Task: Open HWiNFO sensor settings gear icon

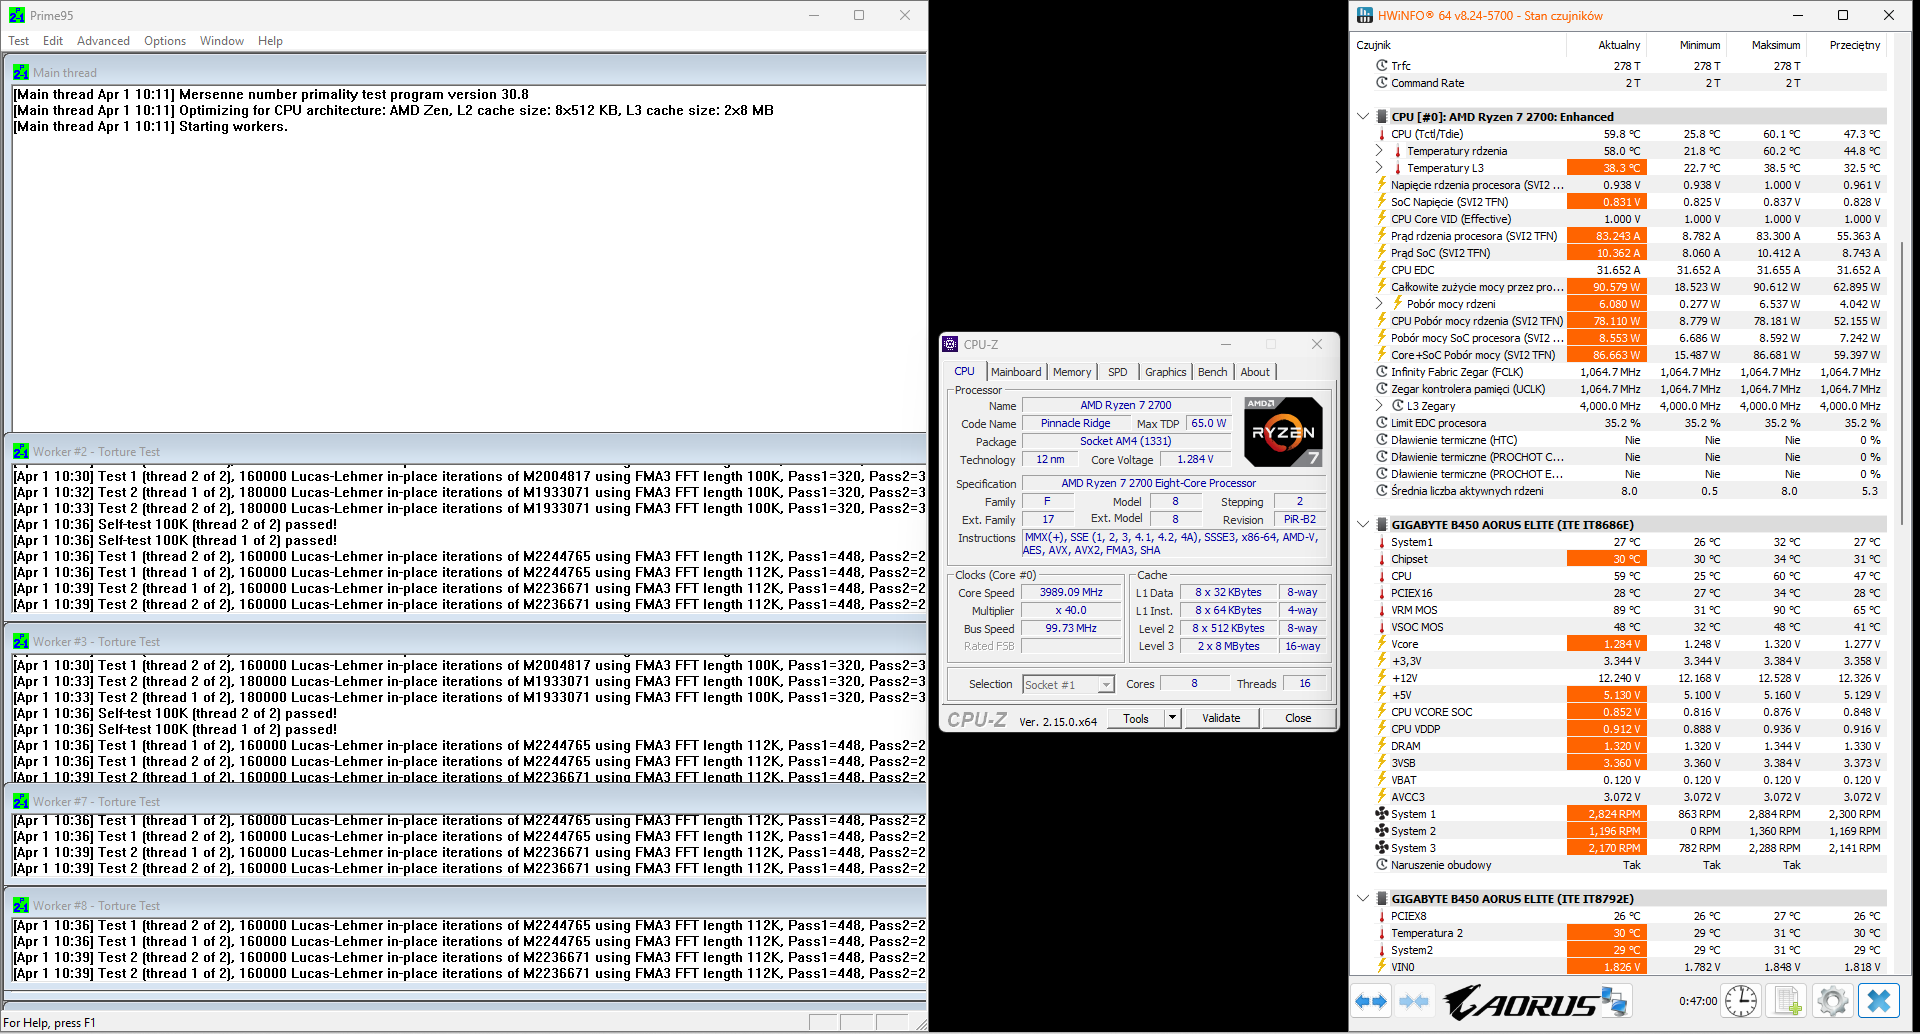Action: 1833,1001
